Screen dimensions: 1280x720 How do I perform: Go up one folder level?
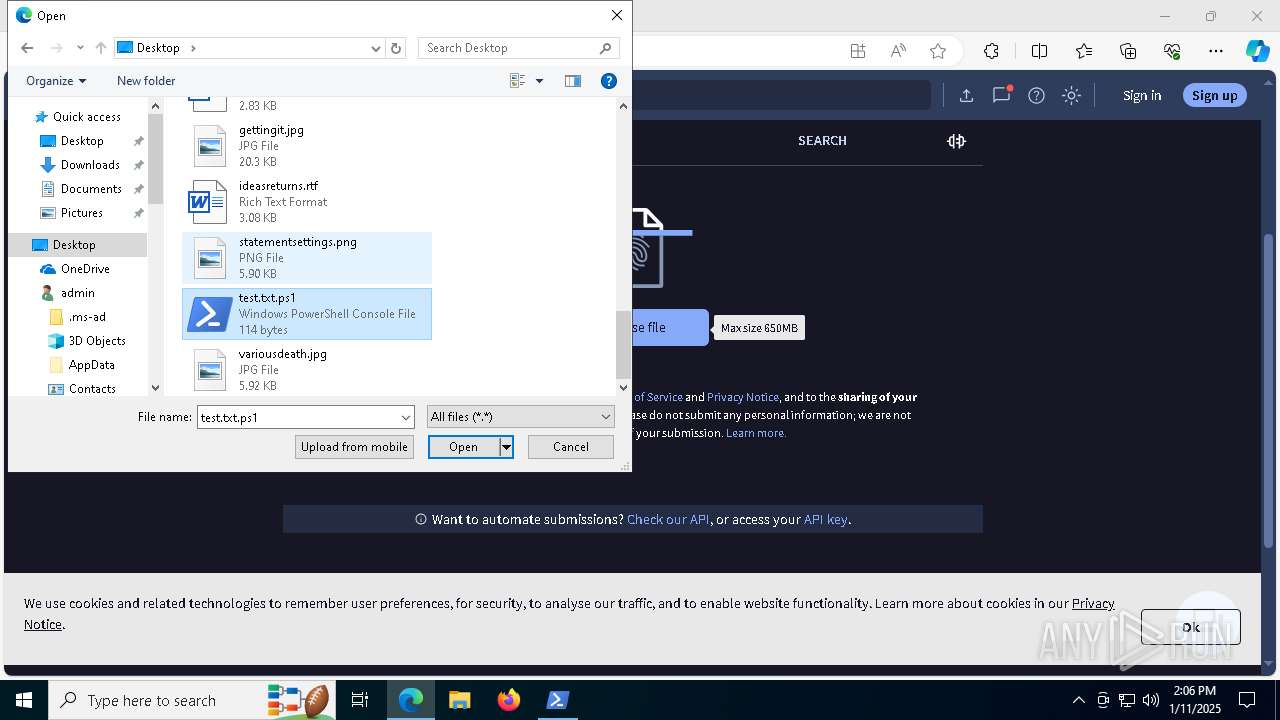[100, 48]
